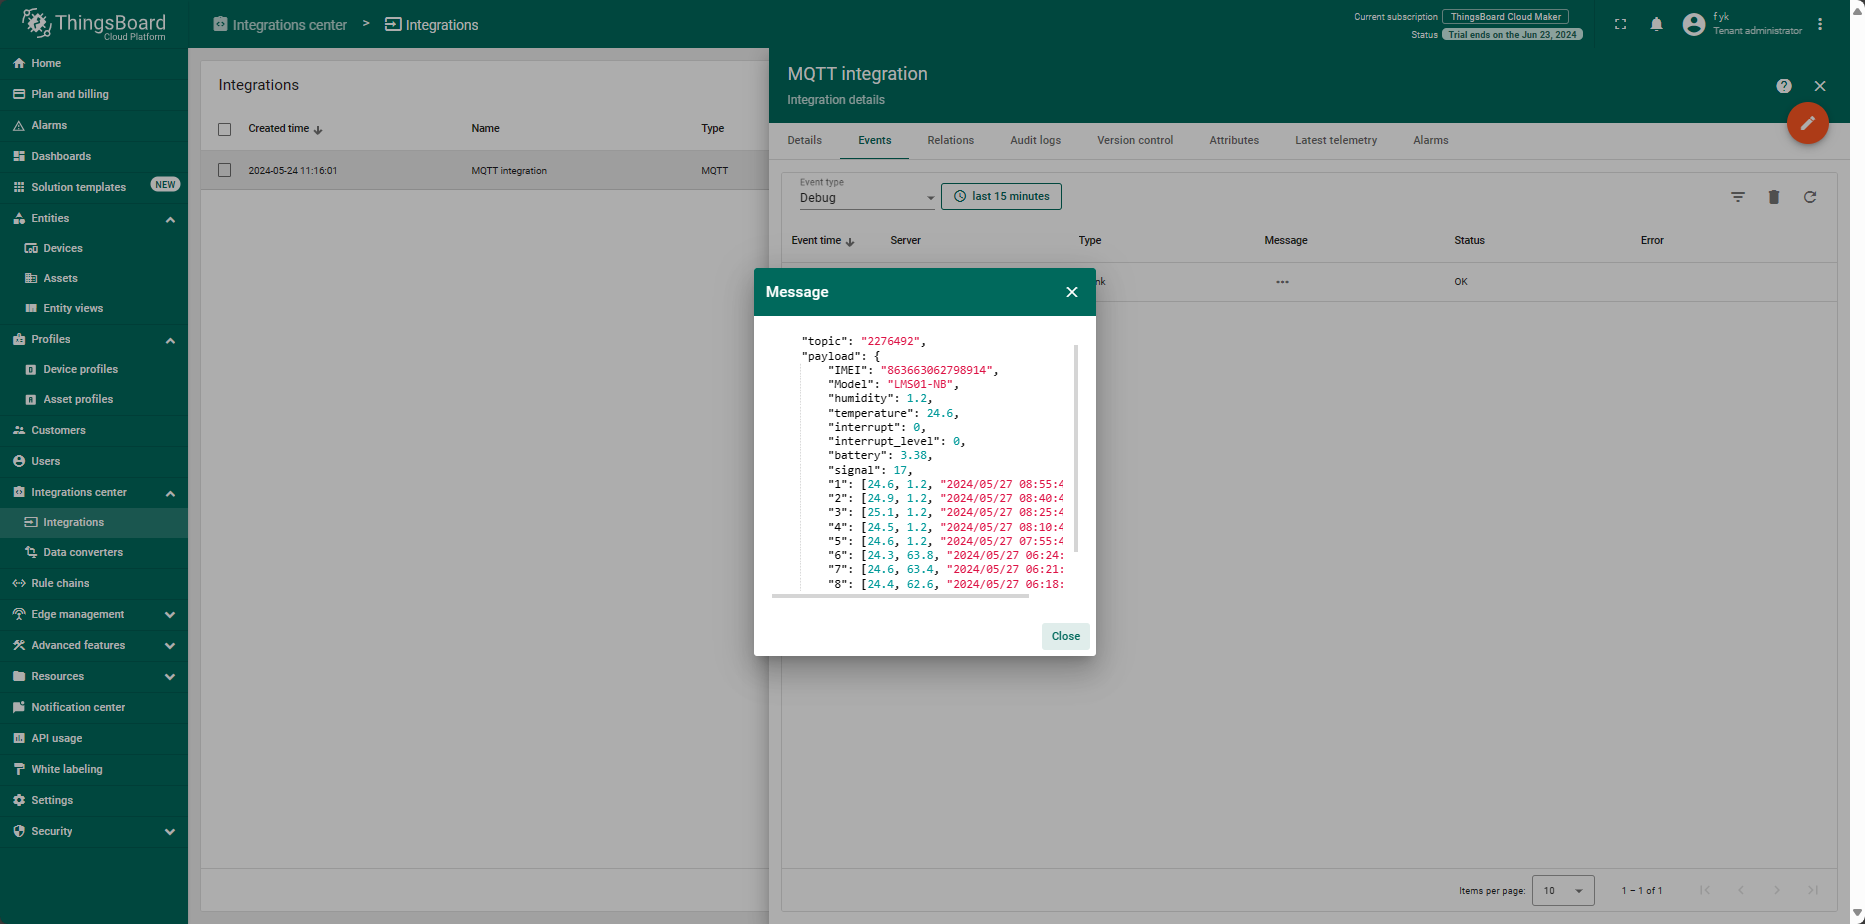Click the orange pencil edit button
Viewport: 1865px width, 924px height.
point(1807,123)
